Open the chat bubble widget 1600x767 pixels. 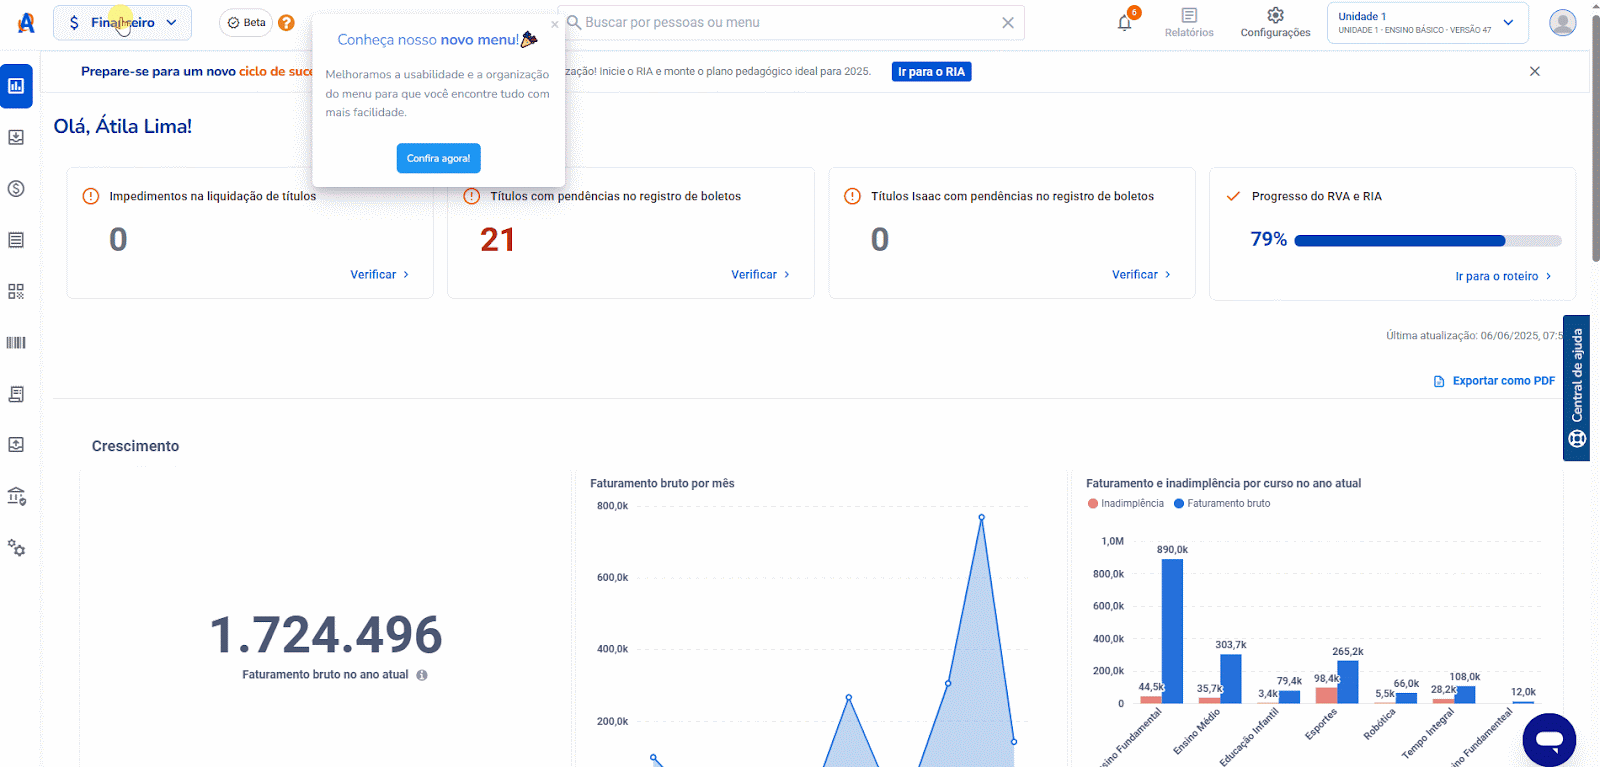coord(1549,740)
